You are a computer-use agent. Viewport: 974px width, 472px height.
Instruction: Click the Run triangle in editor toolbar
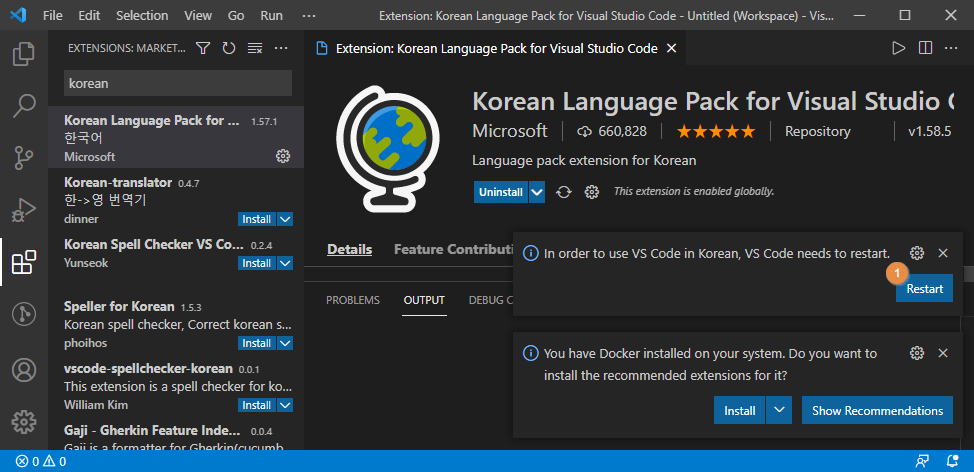coord(898,48)
